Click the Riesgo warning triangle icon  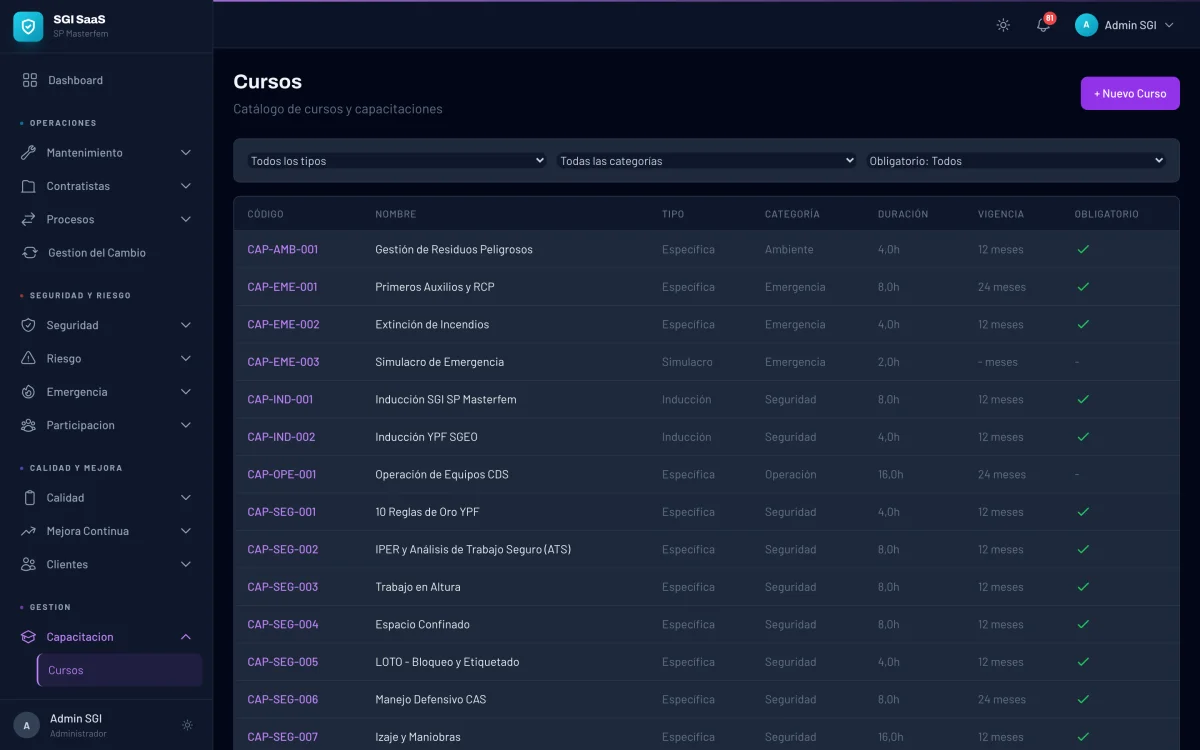click(28, 359)
